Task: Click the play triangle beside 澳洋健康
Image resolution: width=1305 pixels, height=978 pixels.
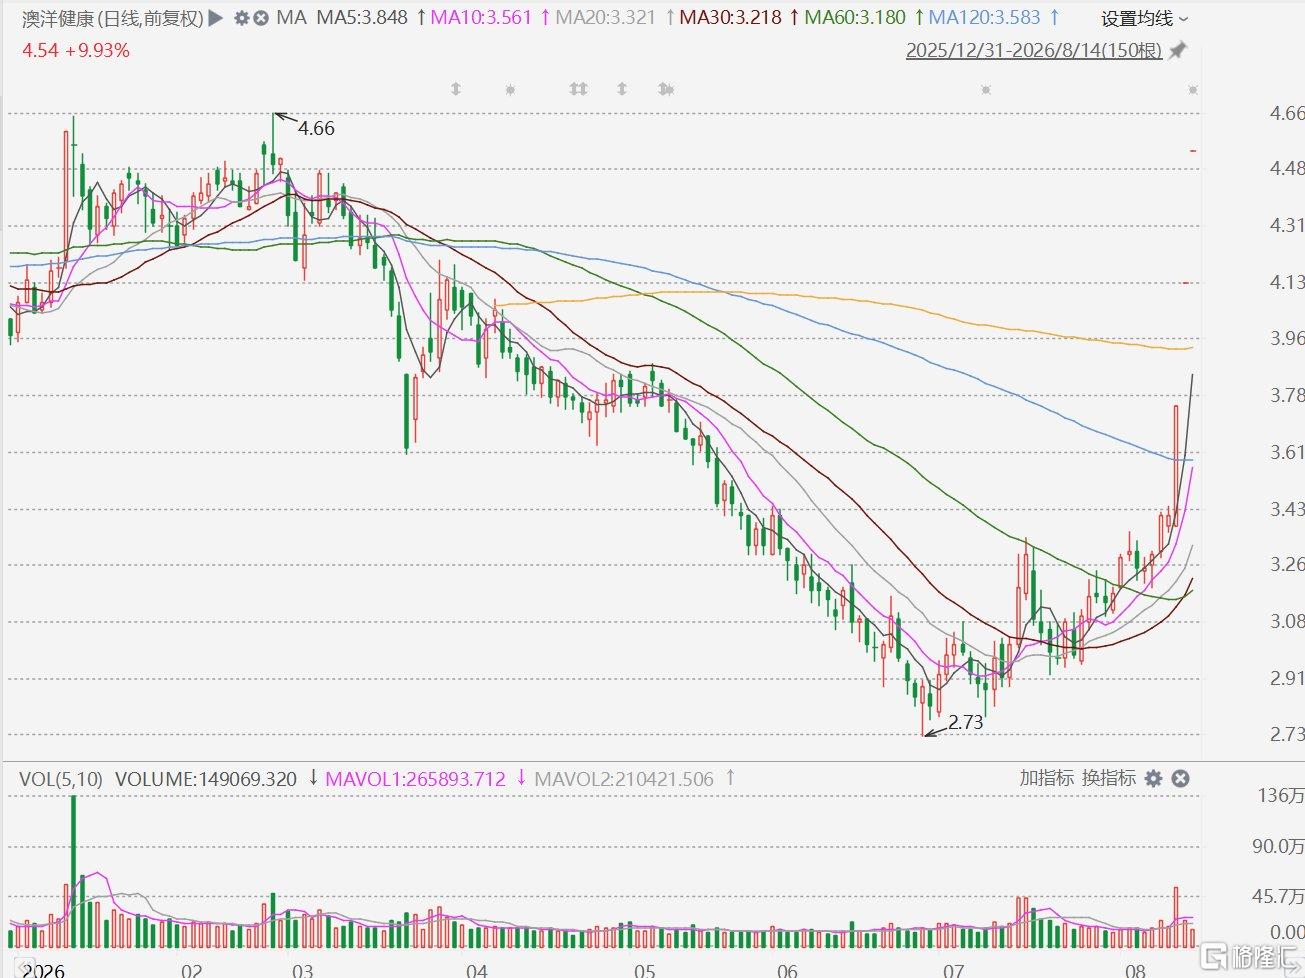Action: click(x=215, y=18)
